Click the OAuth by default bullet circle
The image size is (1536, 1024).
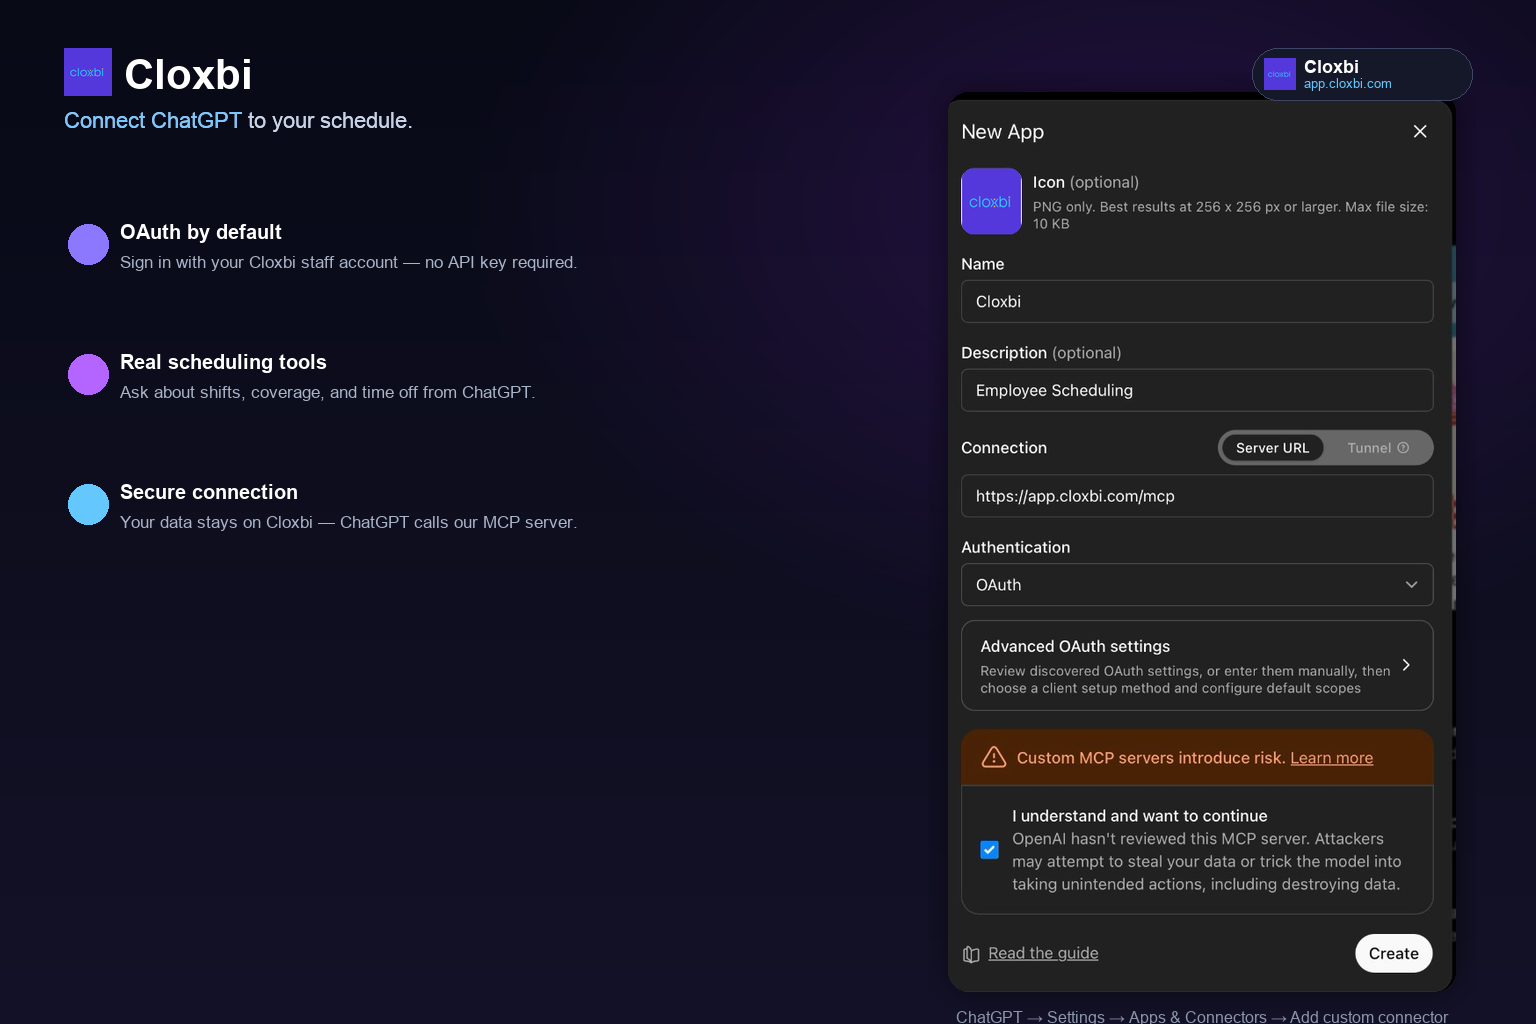(88, 245)
